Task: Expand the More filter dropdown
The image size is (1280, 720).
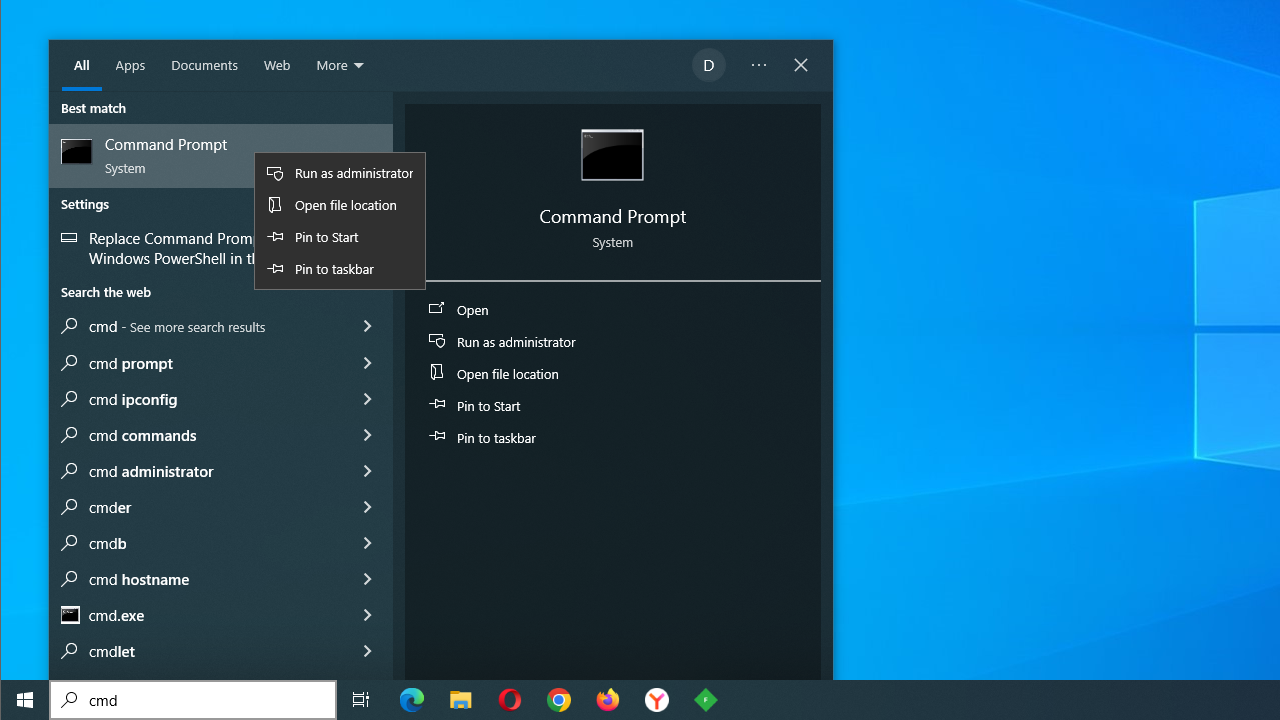Action: pyautogui.click(x=340, y=66)
